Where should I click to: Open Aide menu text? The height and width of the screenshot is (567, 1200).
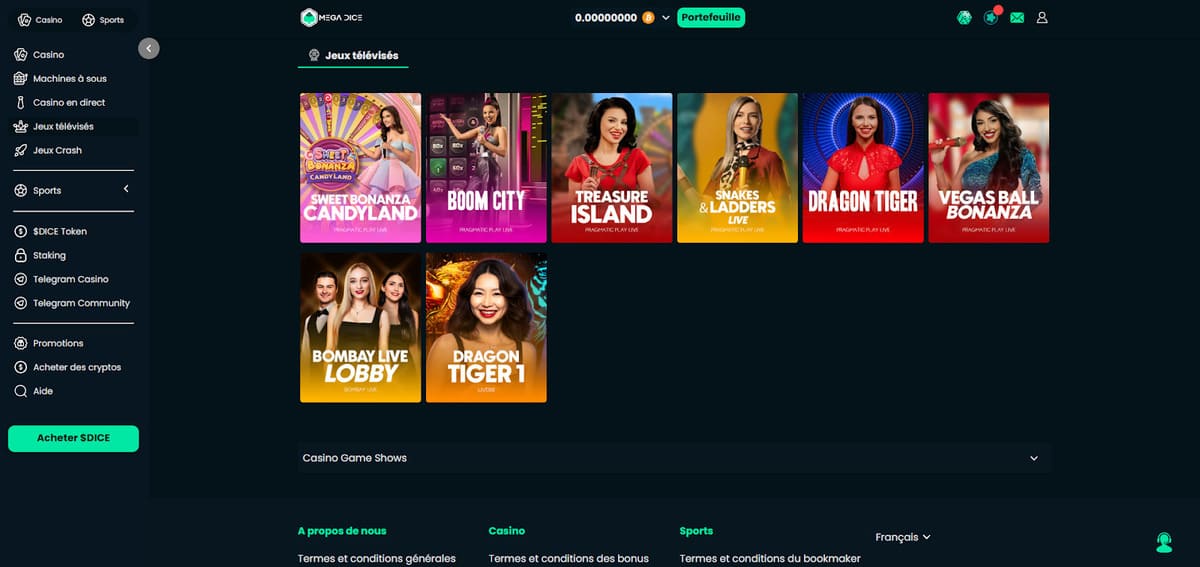[43, 392]
